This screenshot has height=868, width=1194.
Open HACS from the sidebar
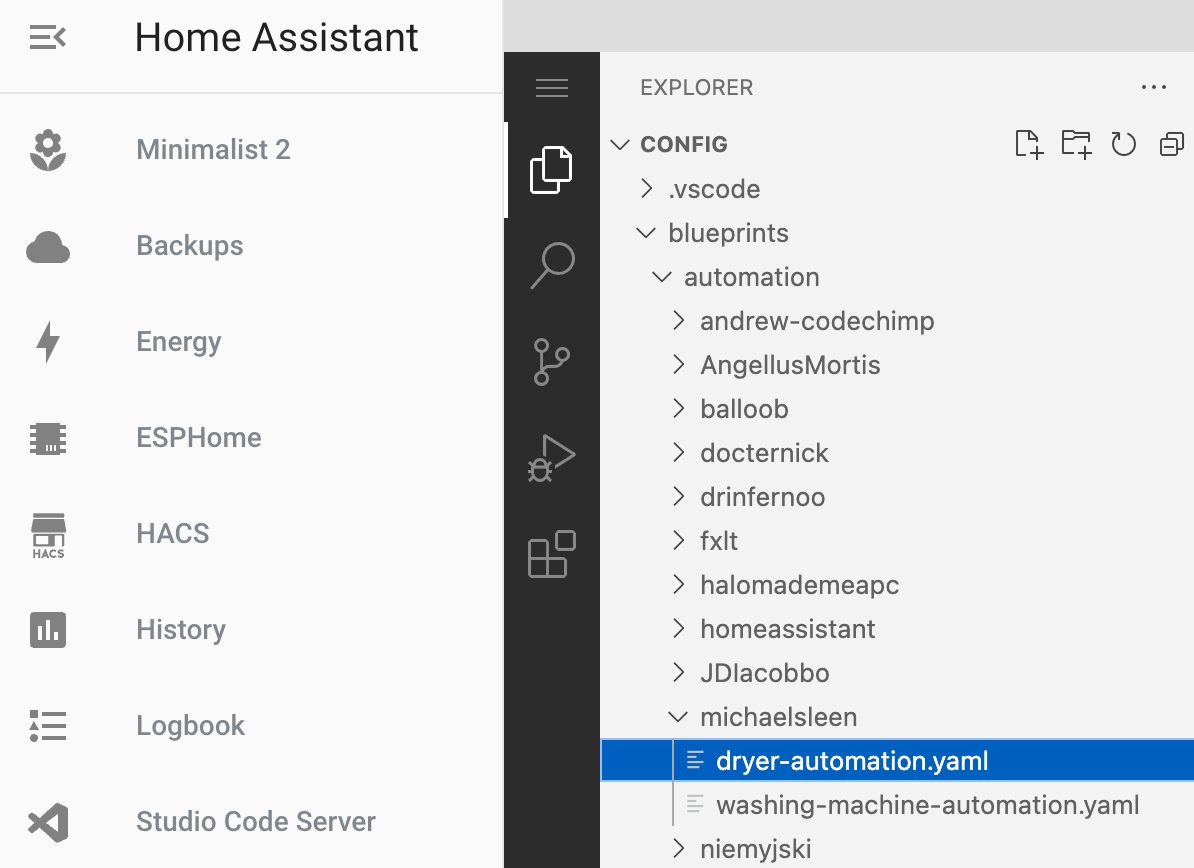pos(173,534)
